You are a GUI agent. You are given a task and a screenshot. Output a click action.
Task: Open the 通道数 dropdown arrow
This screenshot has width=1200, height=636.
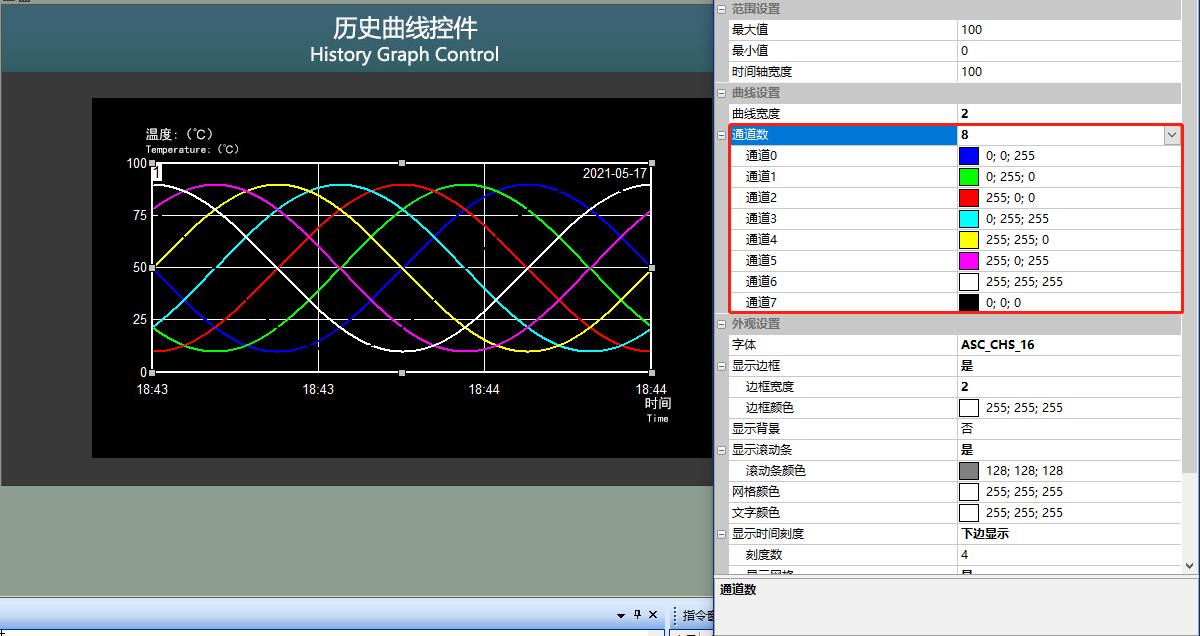click(1171, 135)
